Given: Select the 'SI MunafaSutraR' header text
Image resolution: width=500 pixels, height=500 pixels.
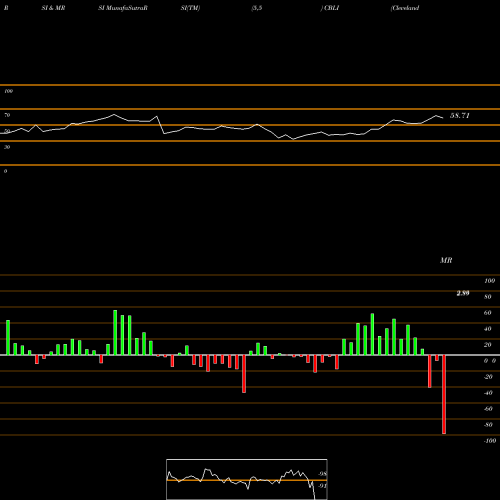Looking at the screenshot, I should click(123, 8).
